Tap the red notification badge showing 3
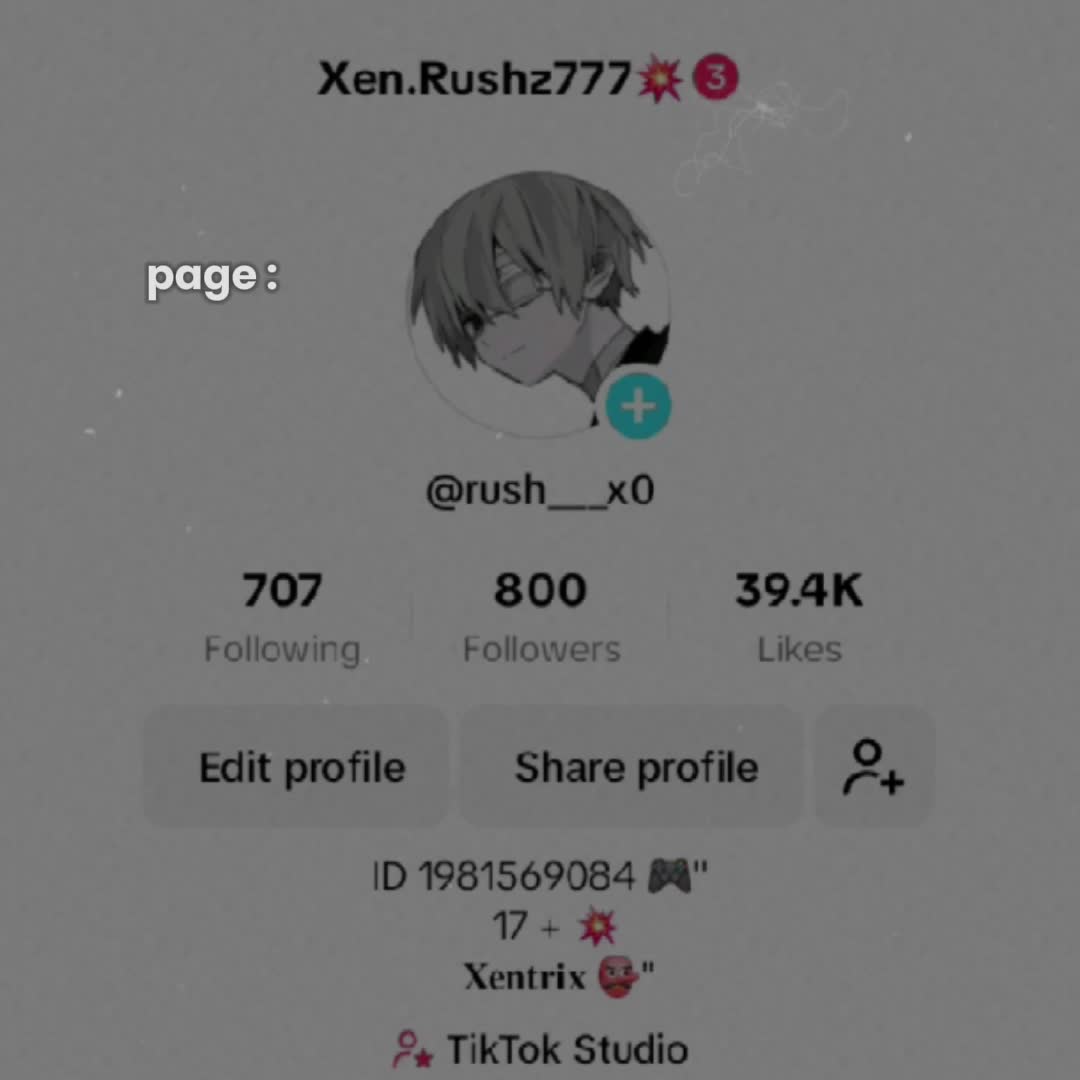This screenshot has width=1080, height=1080. coord(716,79)
